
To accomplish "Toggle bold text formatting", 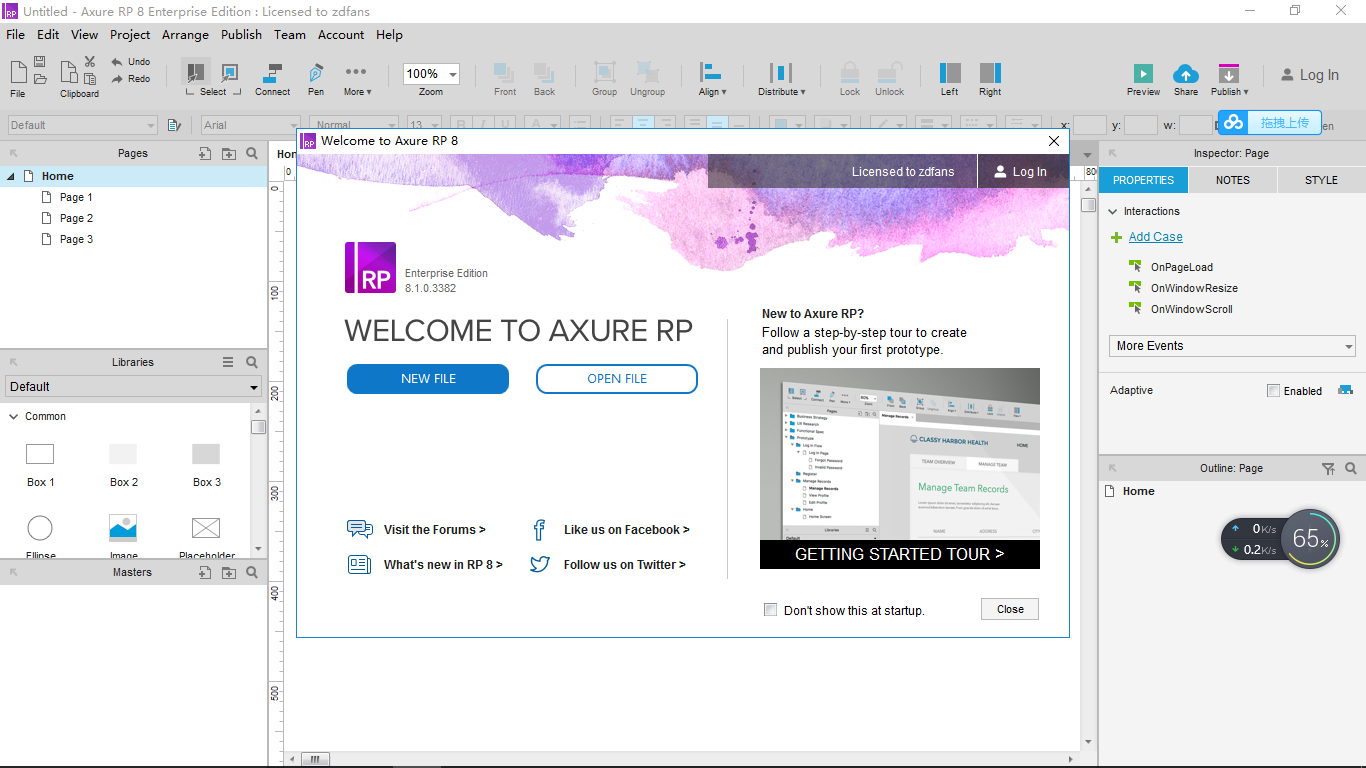I will point(463,124).
